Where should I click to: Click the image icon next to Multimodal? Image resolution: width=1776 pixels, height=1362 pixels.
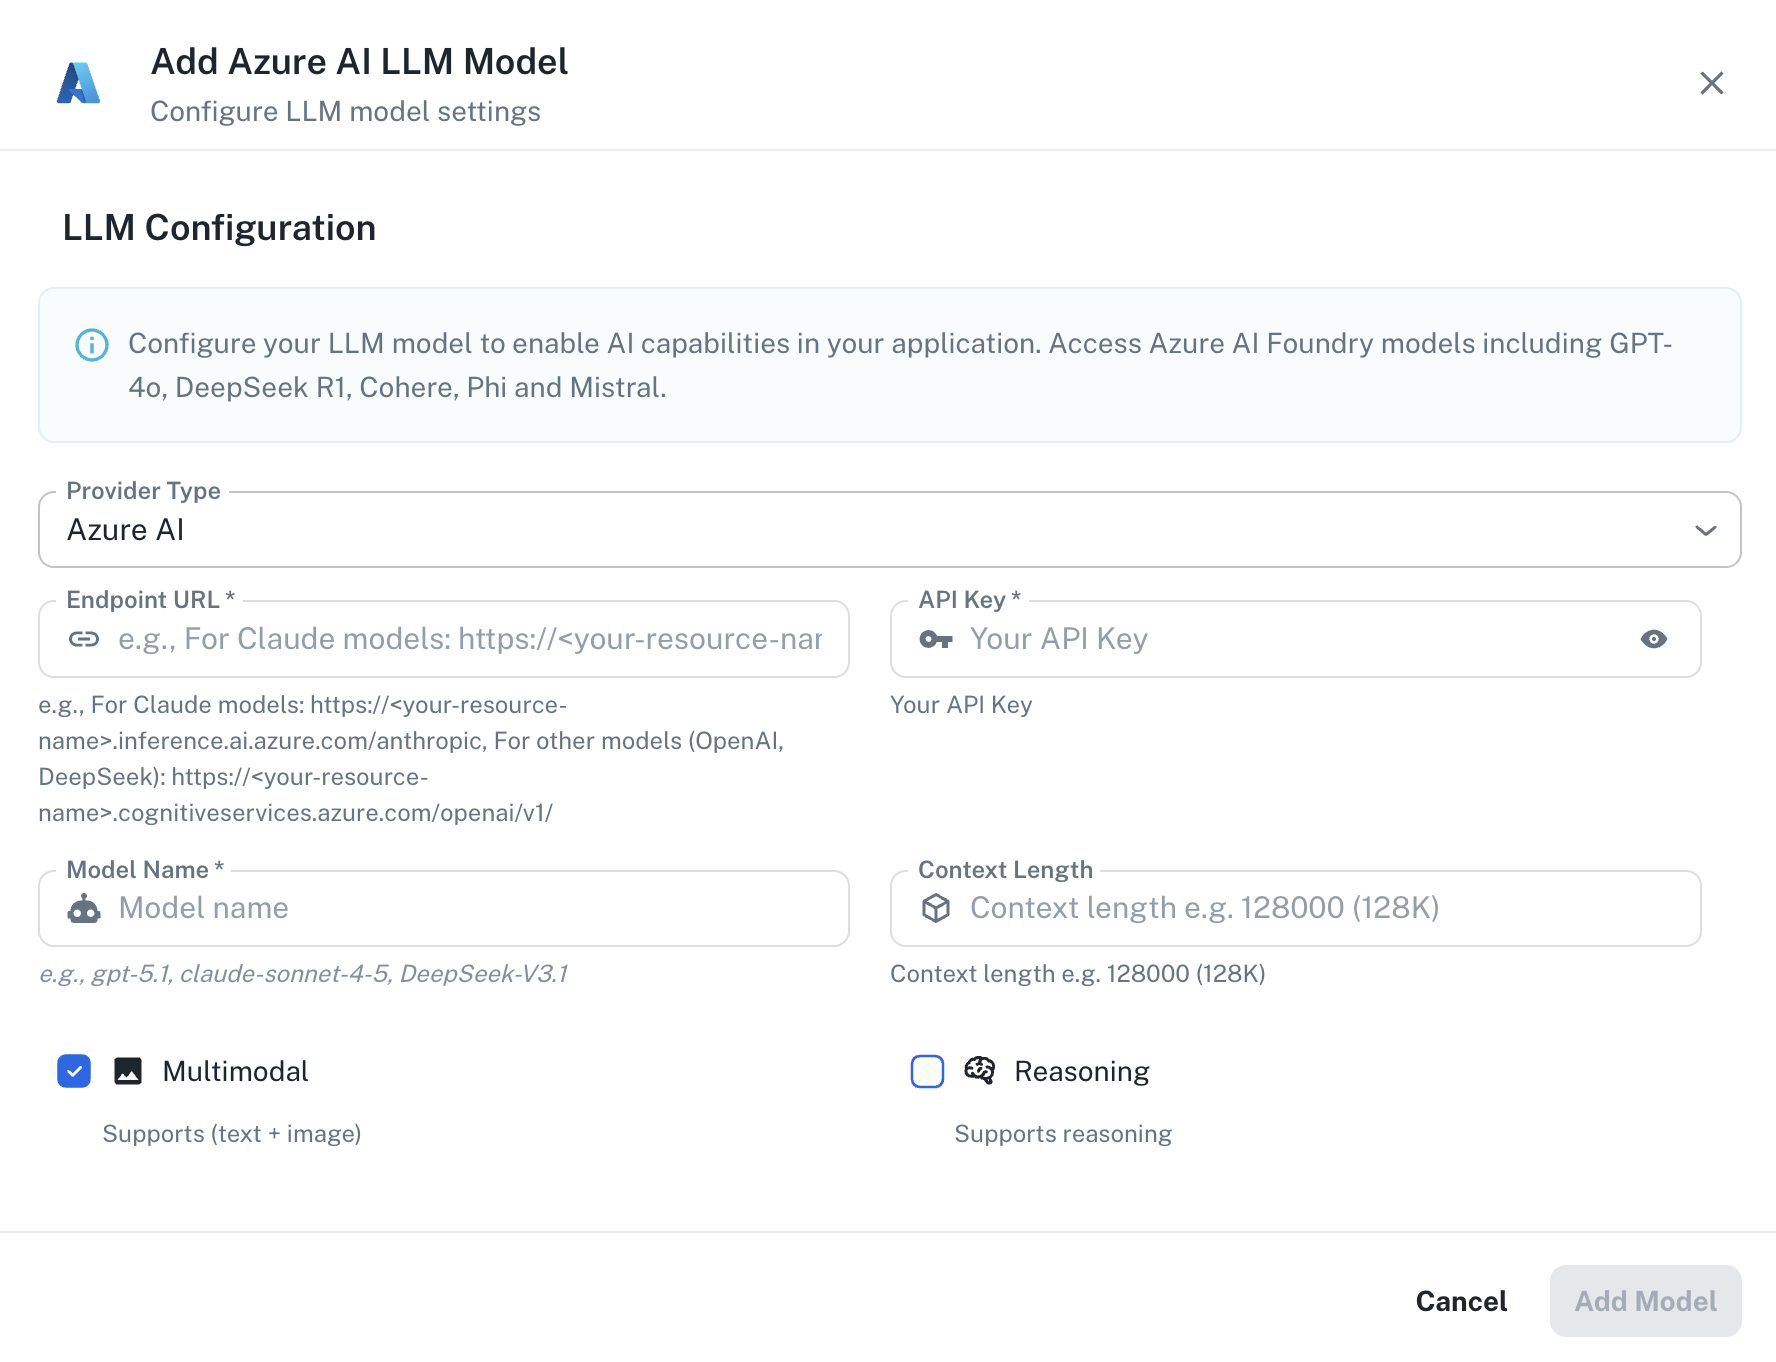pyautogui.click(x=128, y=1071)
